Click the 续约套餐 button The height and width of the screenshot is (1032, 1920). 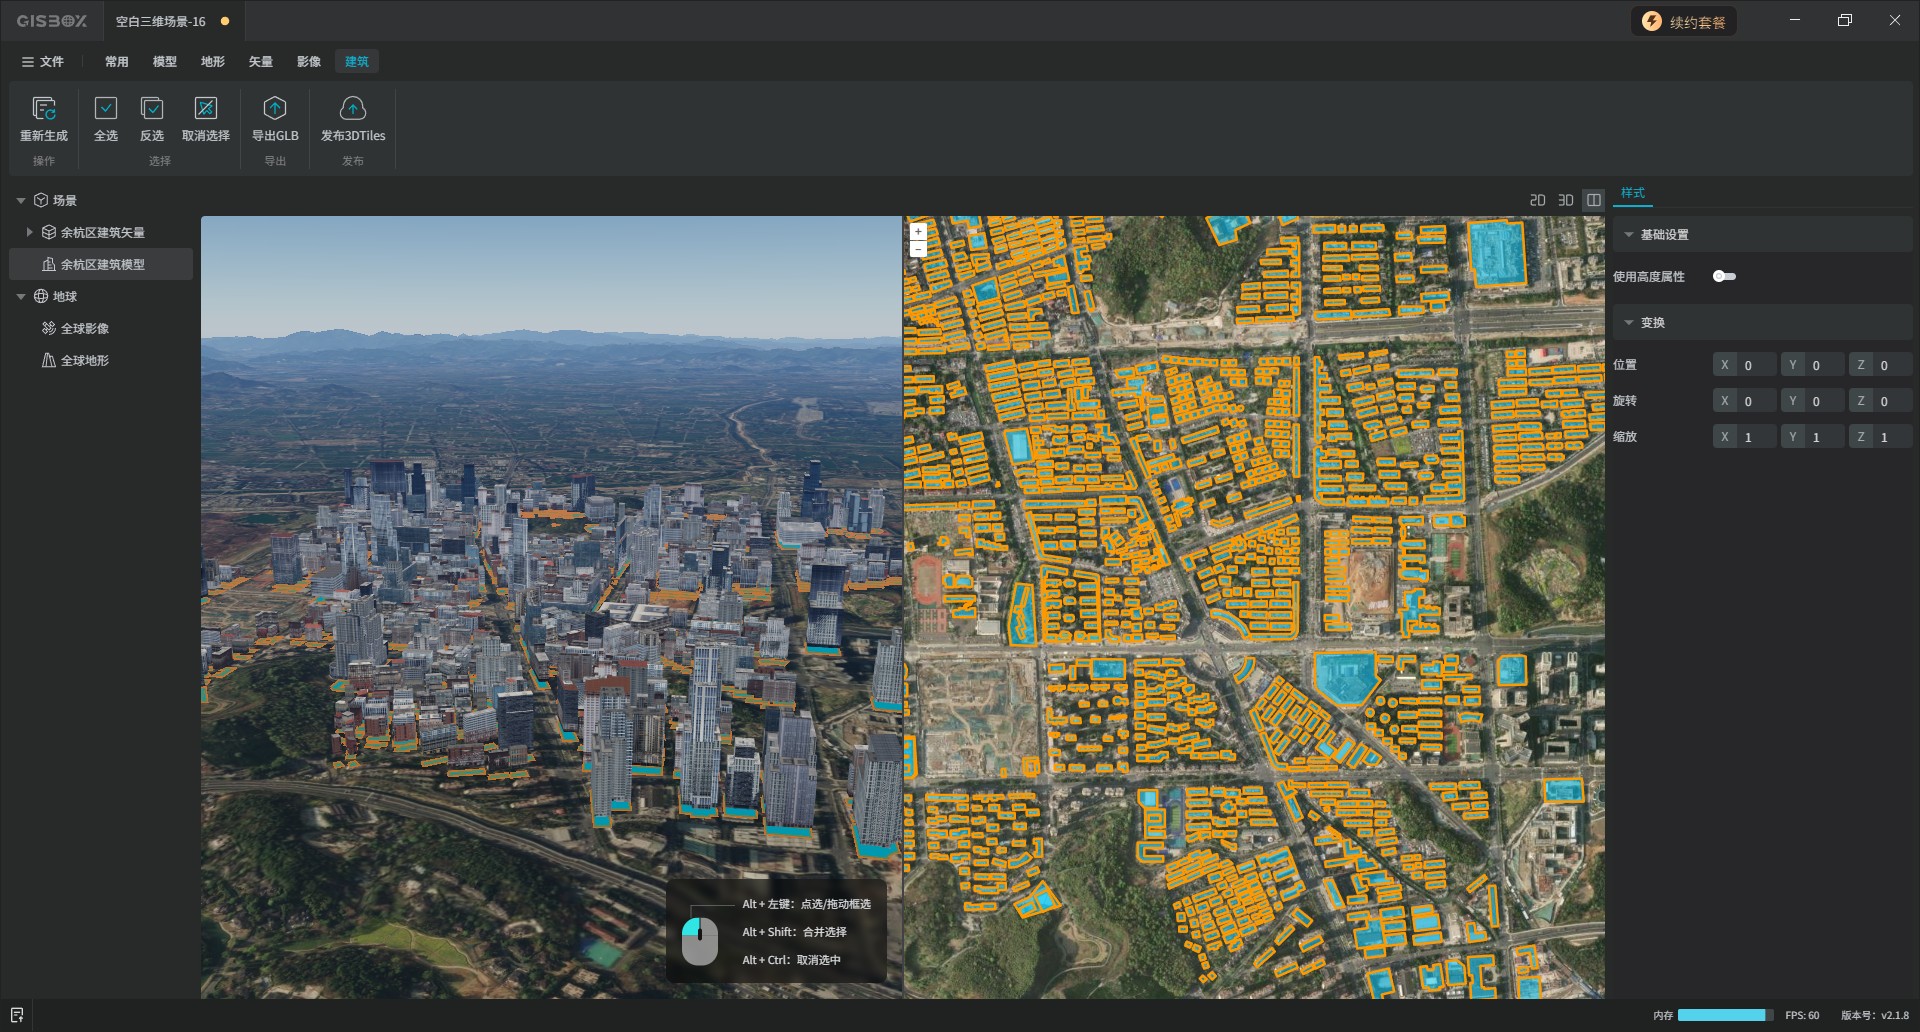click(1684, 22)
